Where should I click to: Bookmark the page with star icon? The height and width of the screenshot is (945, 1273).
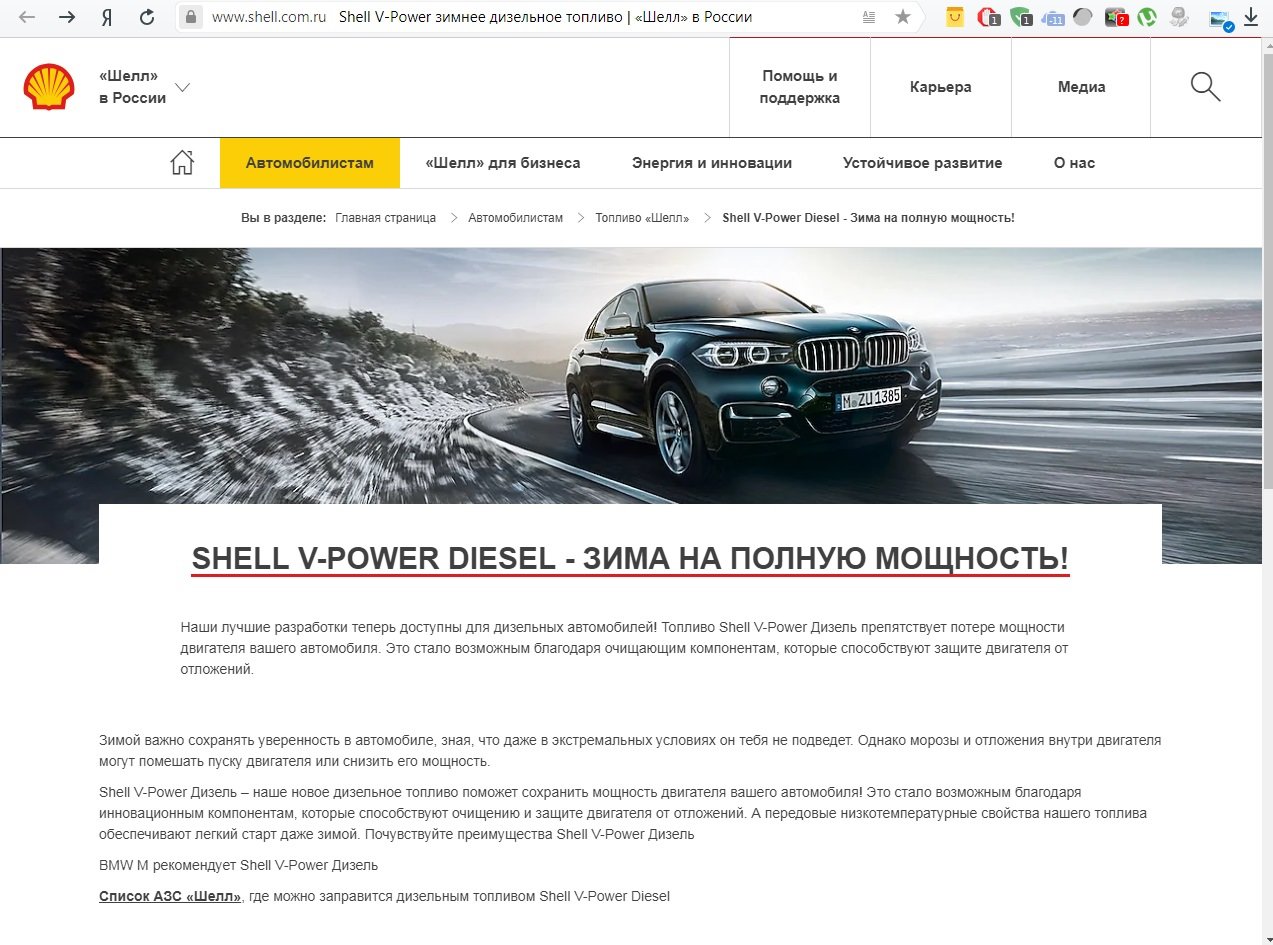point(903,17)
